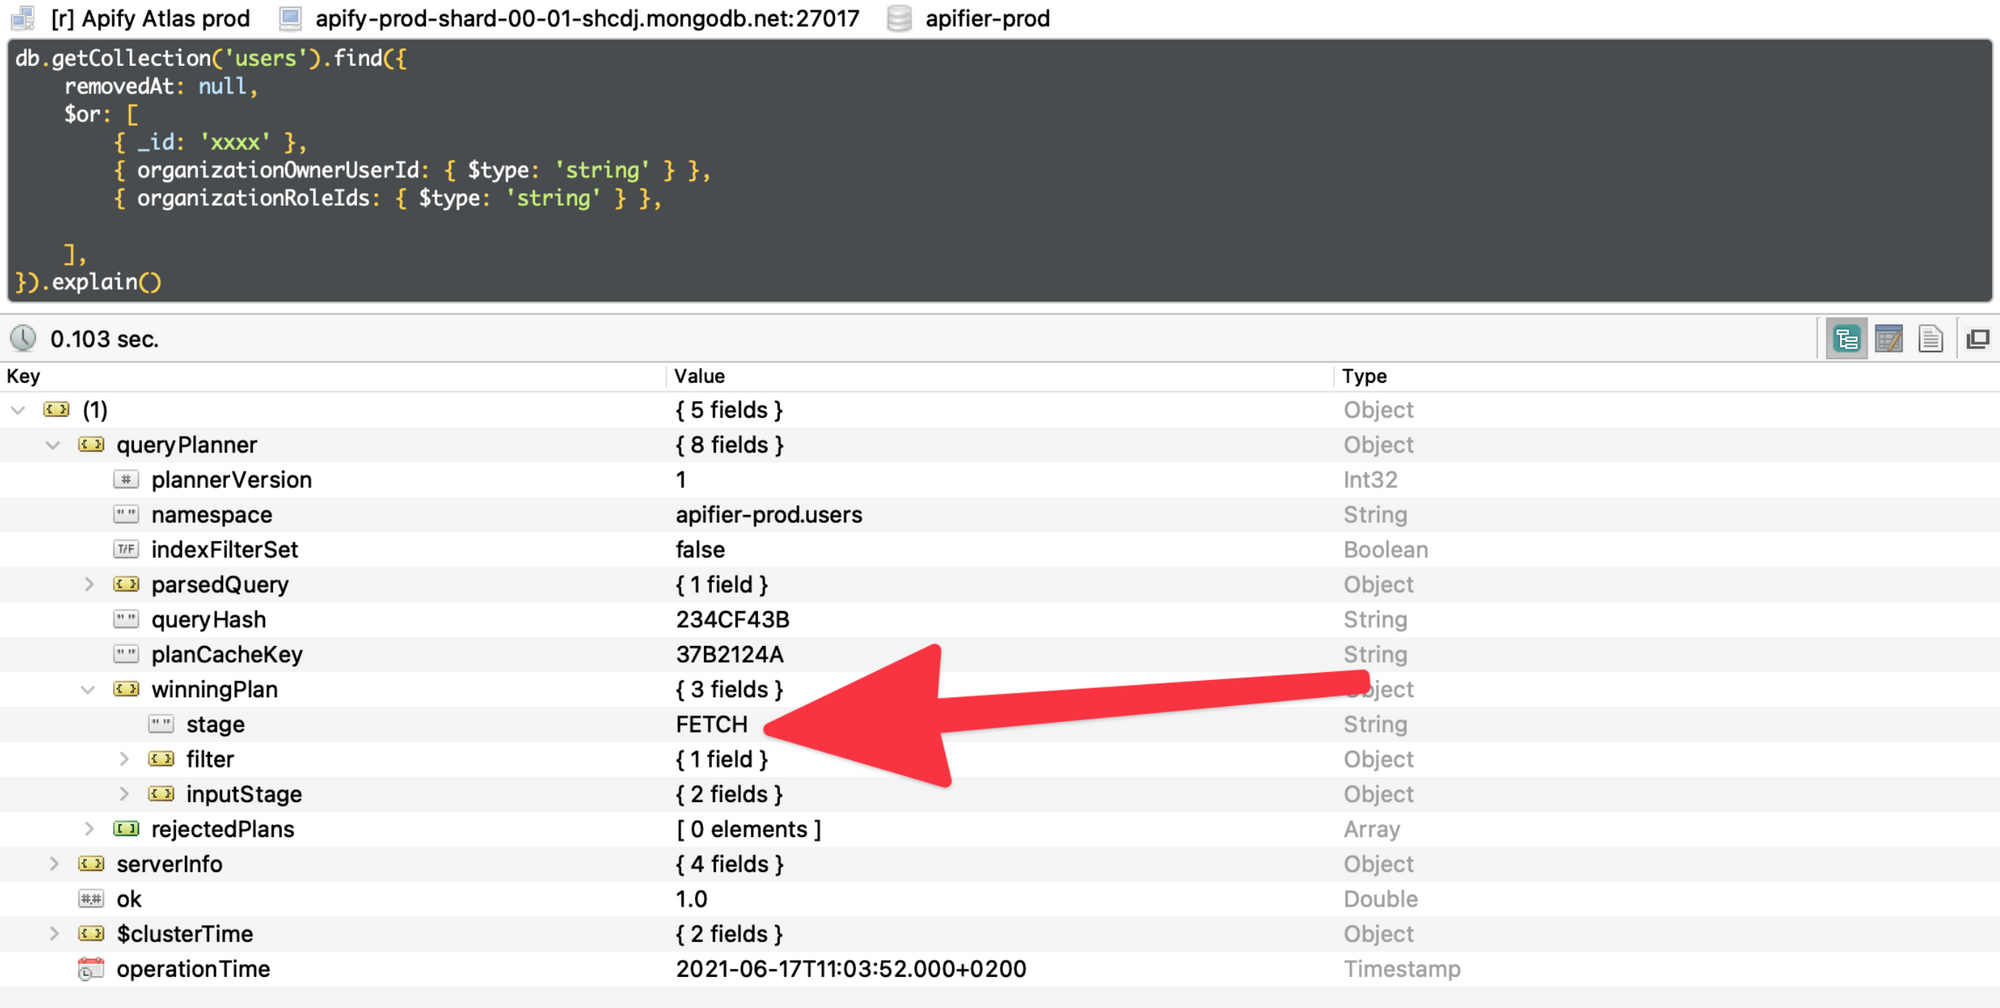Collapse the queryPlanner node
Image resolution: width=2000 pixels, height=1008 pixels.
pos(54,445)
